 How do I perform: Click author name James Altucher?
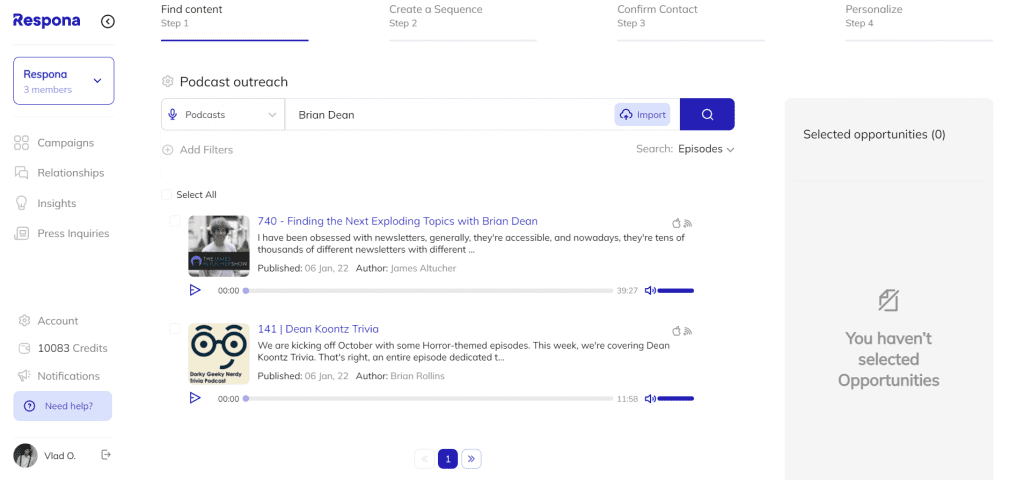point(423,268)
